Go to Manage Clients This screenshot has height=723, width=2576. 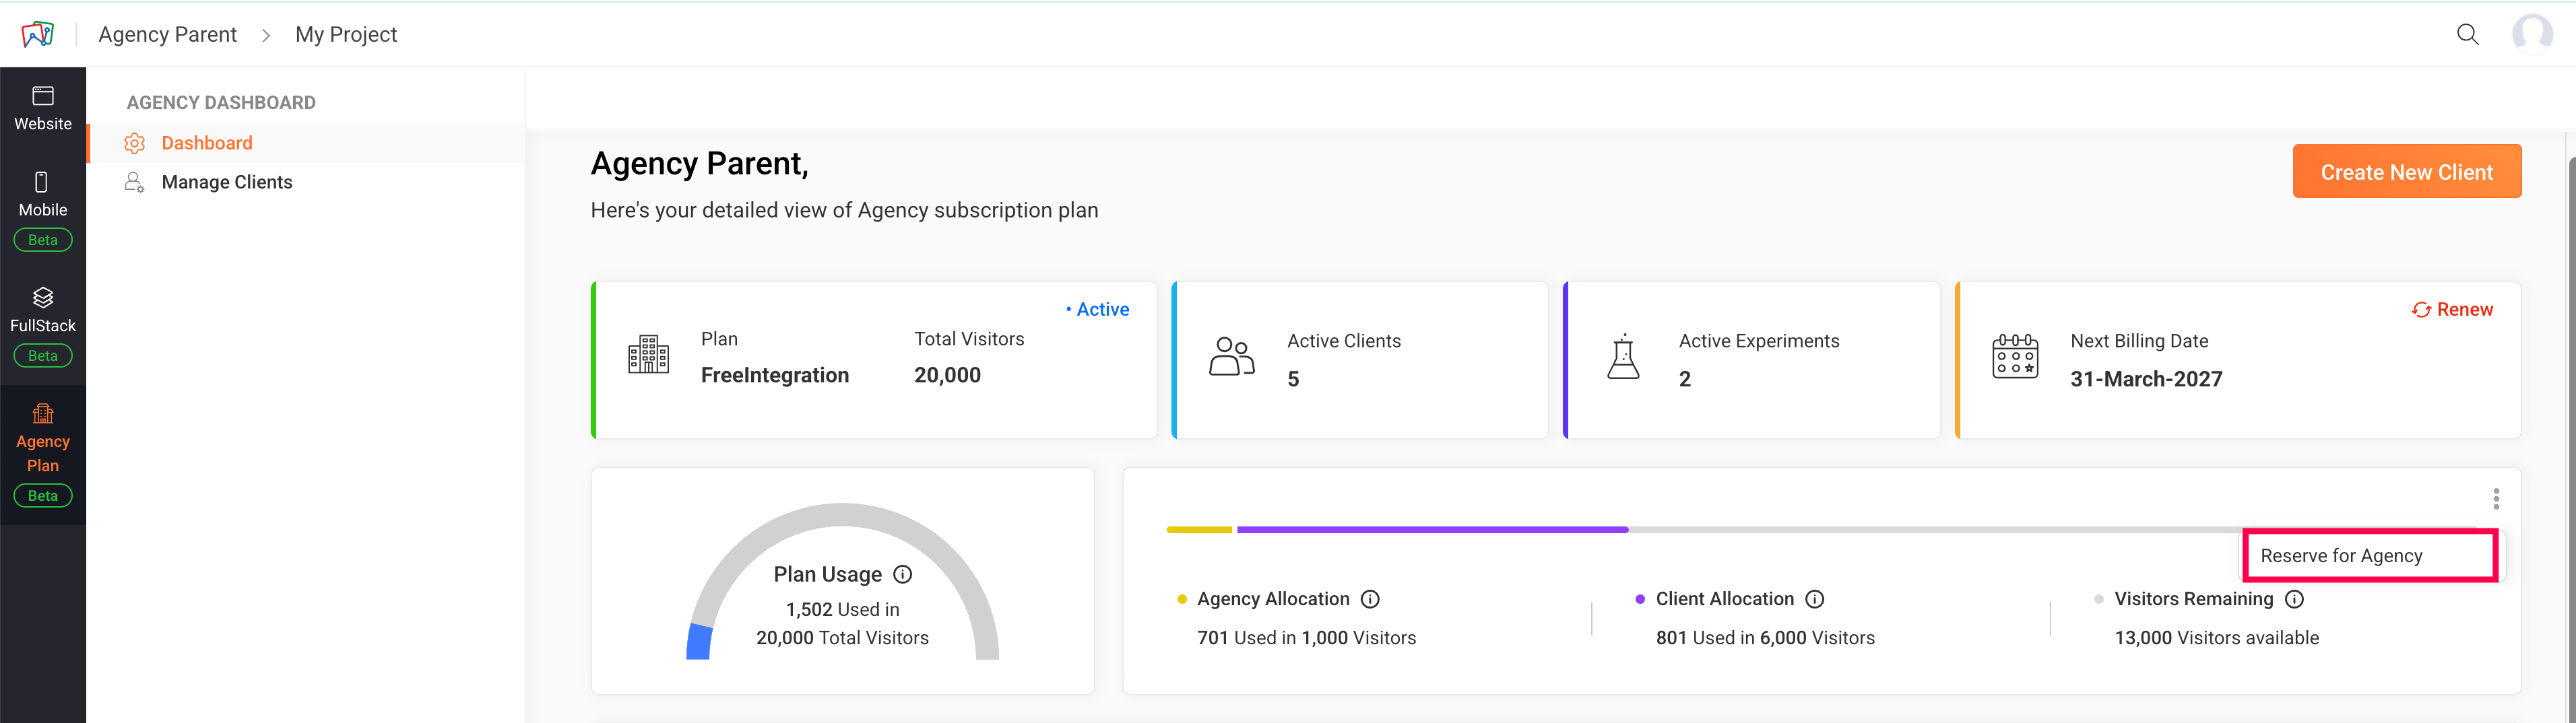click(227, 182)
